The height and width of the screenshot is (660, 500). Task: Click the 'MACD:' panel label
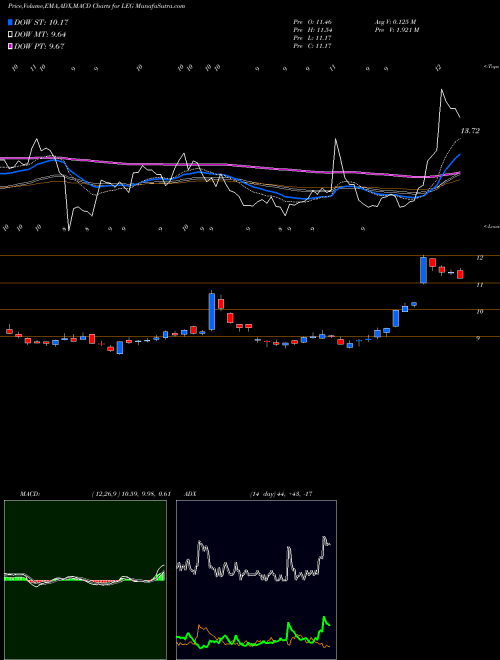(x=30, y=494)
